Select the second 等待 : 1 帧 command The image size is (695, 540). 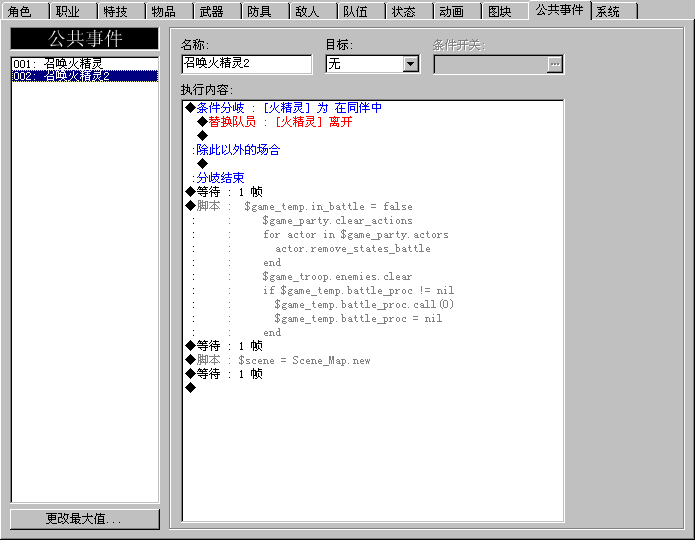pyautogui.click(x=372, y=346)
